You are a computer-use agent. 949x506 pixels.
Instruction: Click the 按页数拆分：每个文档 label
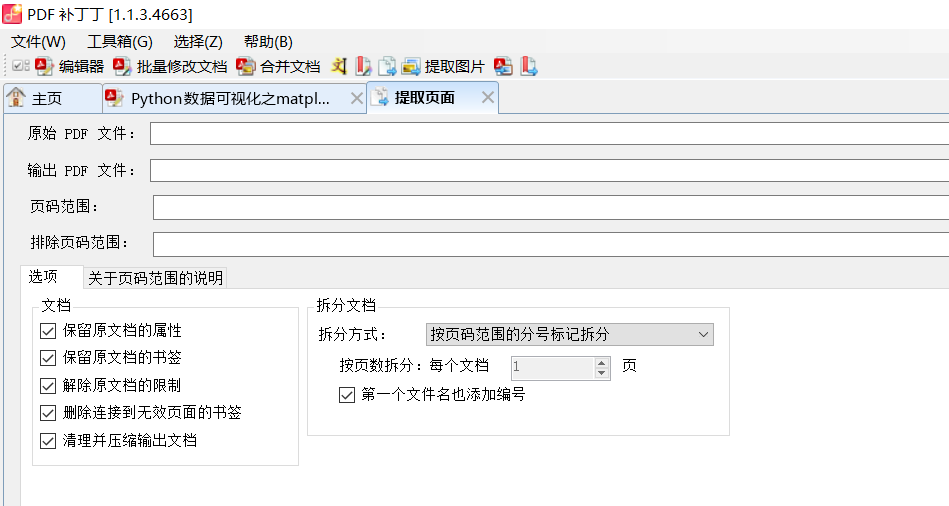click(x=414, y=366)
